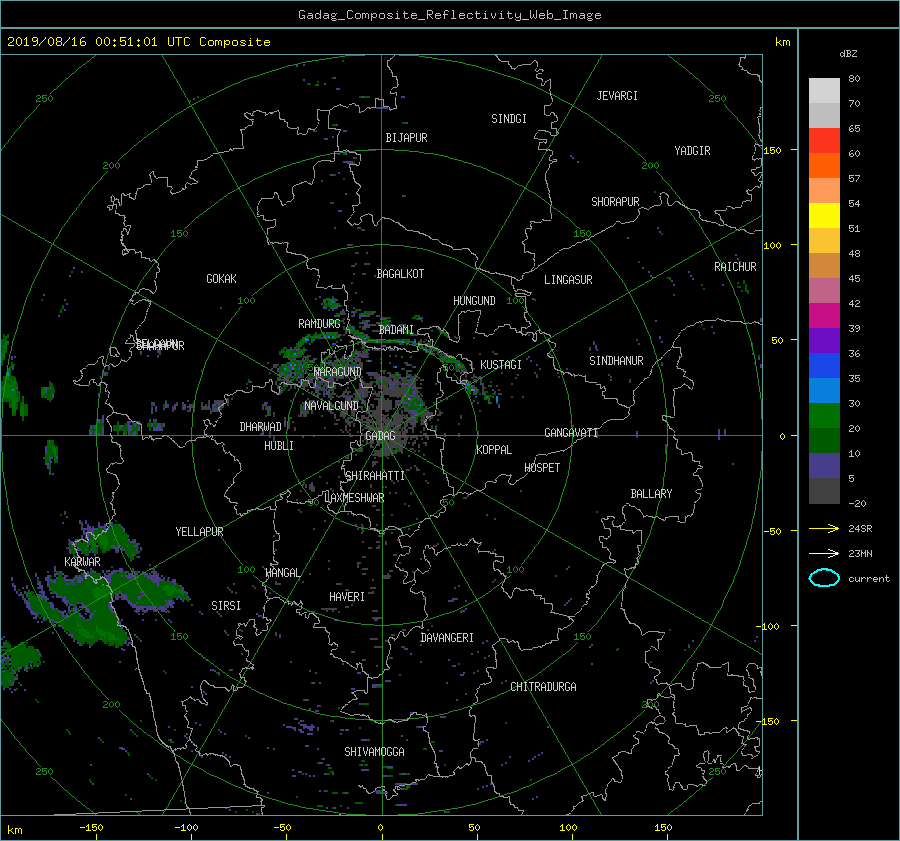Click the KUSTAGI city label
Viewport: 900px width, 841px height.
[x=501, y=365]
